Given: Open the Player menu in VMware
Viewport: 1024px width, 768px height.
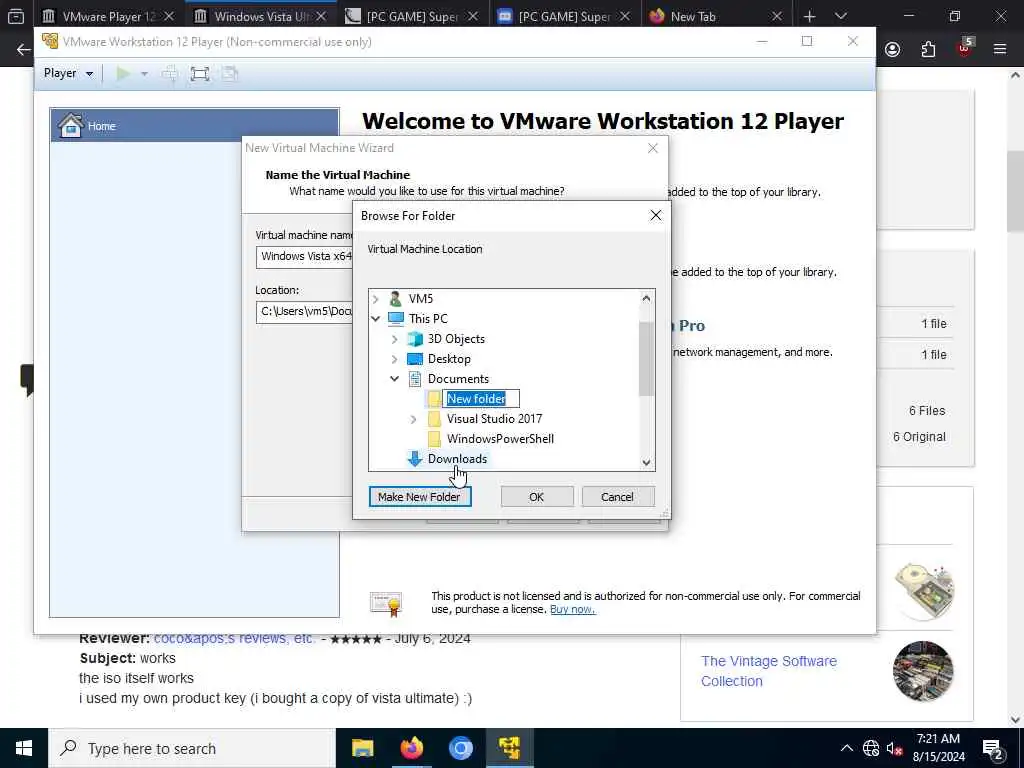Looking at the screenshot, I should coord(68,73).
